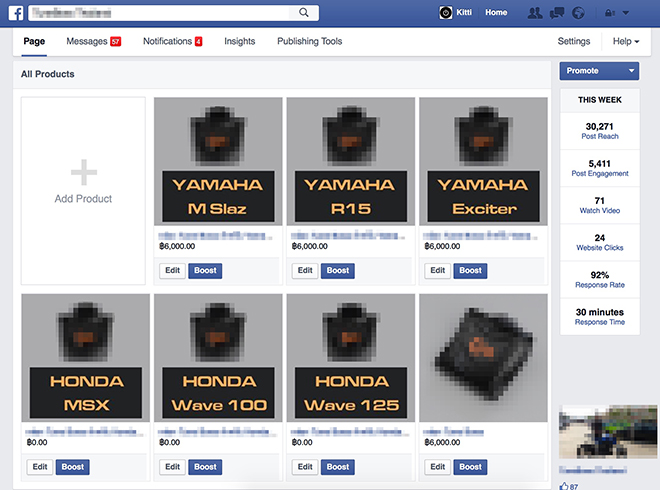The height and width of the screenshot is (490, 660).
Task: Click the thumbs-up like icon showing 87
Action: (564, 486)
